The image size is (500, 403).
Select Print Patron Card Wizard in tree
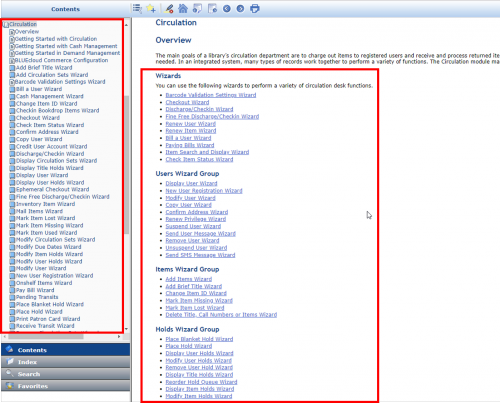[x=48, y=319]
